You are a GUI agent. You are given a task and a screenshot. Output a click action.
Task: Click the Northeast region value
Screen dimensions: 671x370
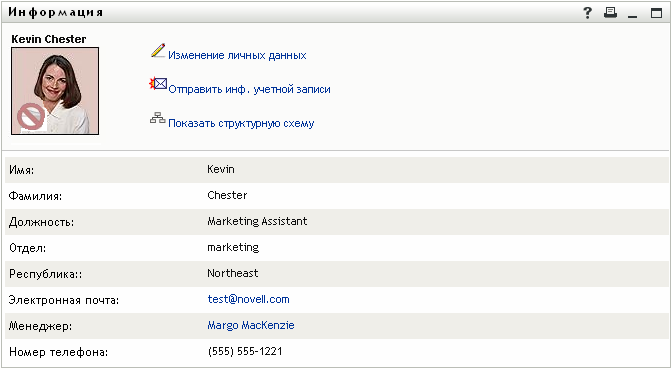pyautogui.click(x=233, y=273)
